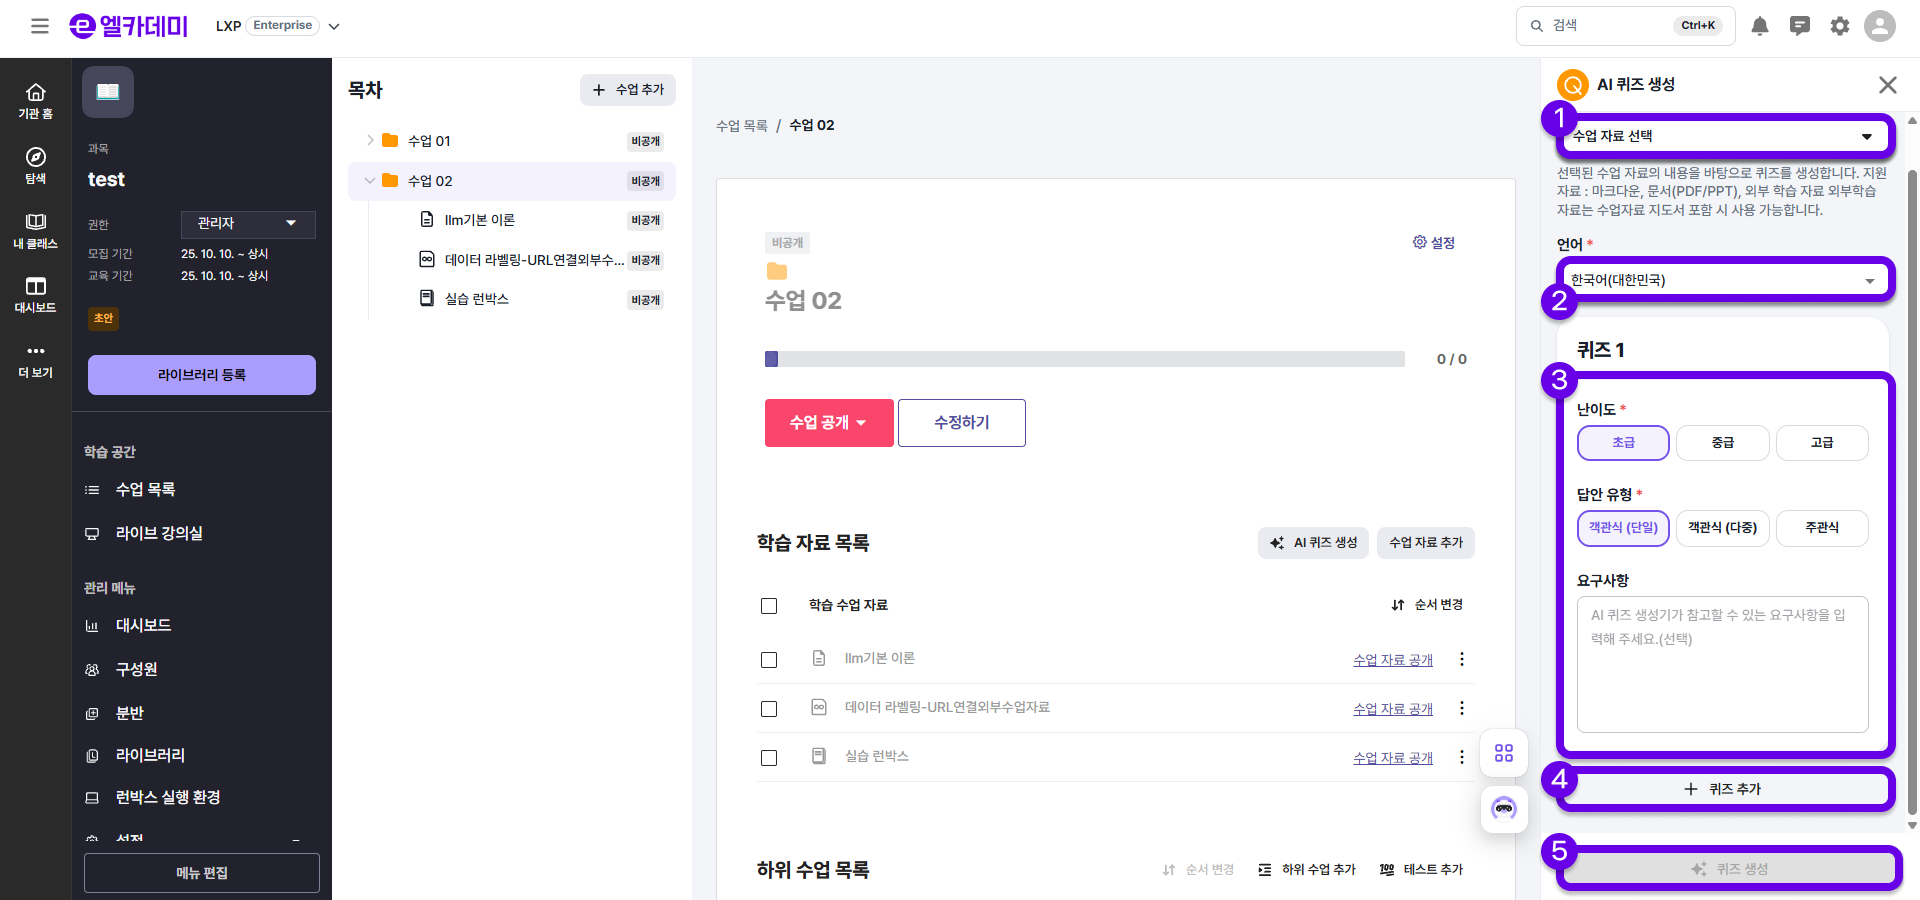
Task: Click the floating chatbot assistant icon
Action: [1504, 808]
